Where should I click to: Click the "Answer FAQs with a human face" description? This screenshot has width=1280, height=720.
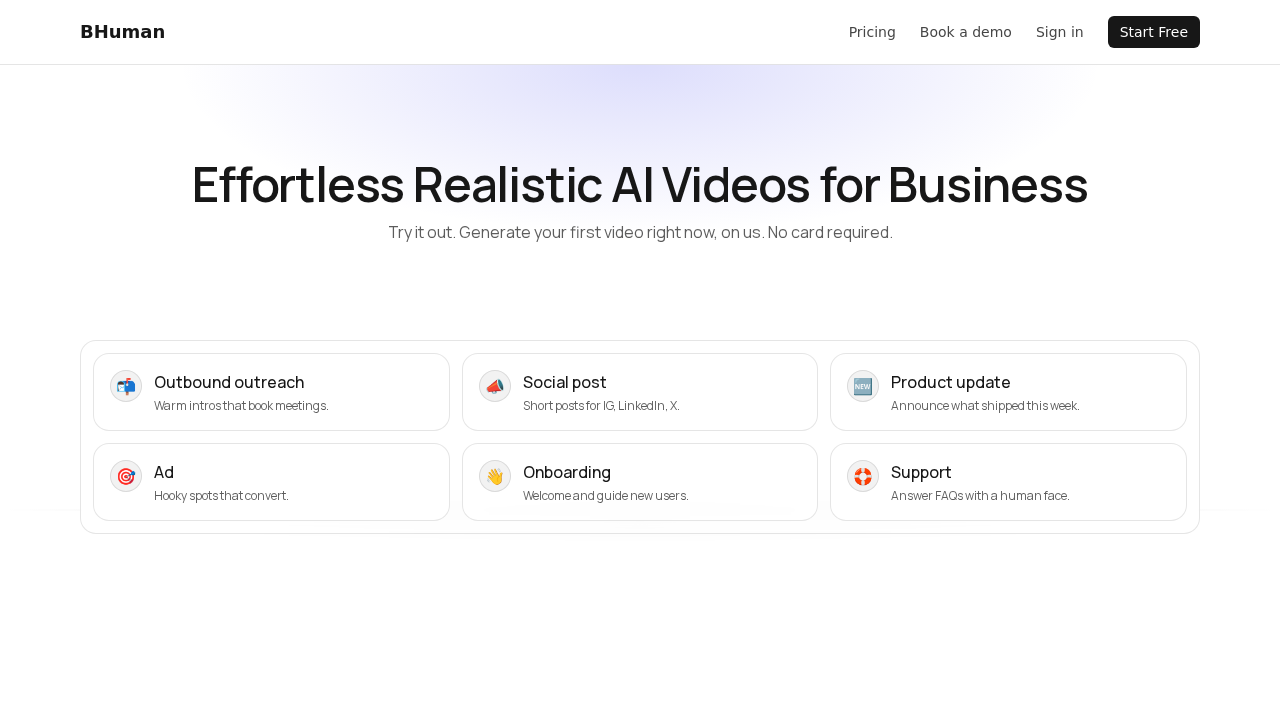[x=980, y=496]
